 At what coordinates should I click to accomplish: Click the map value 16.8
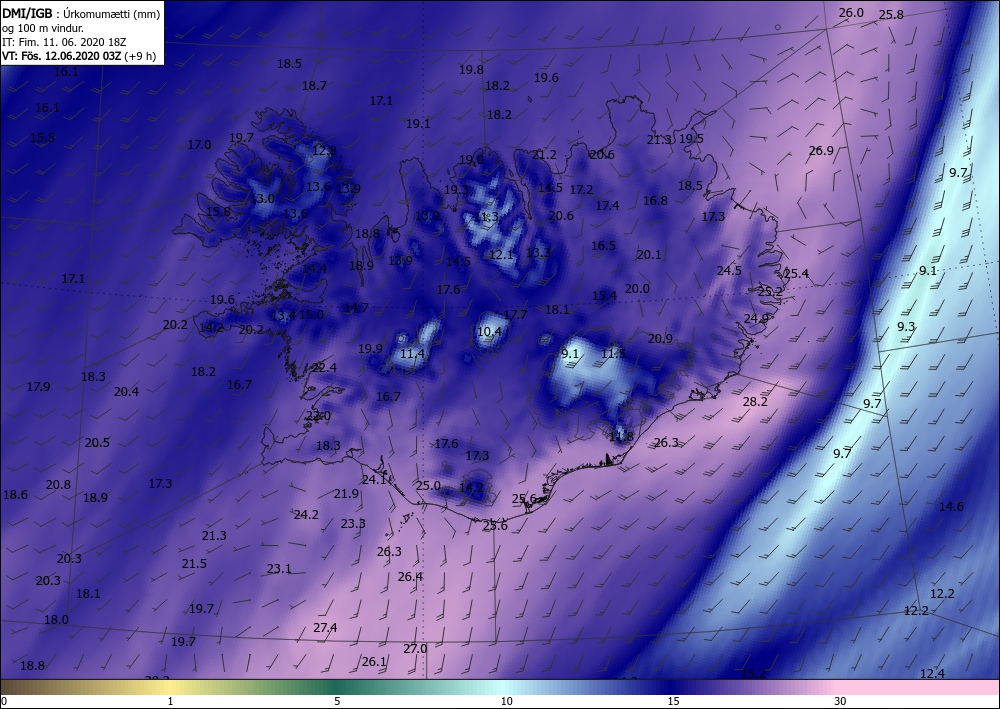point(655,201)
